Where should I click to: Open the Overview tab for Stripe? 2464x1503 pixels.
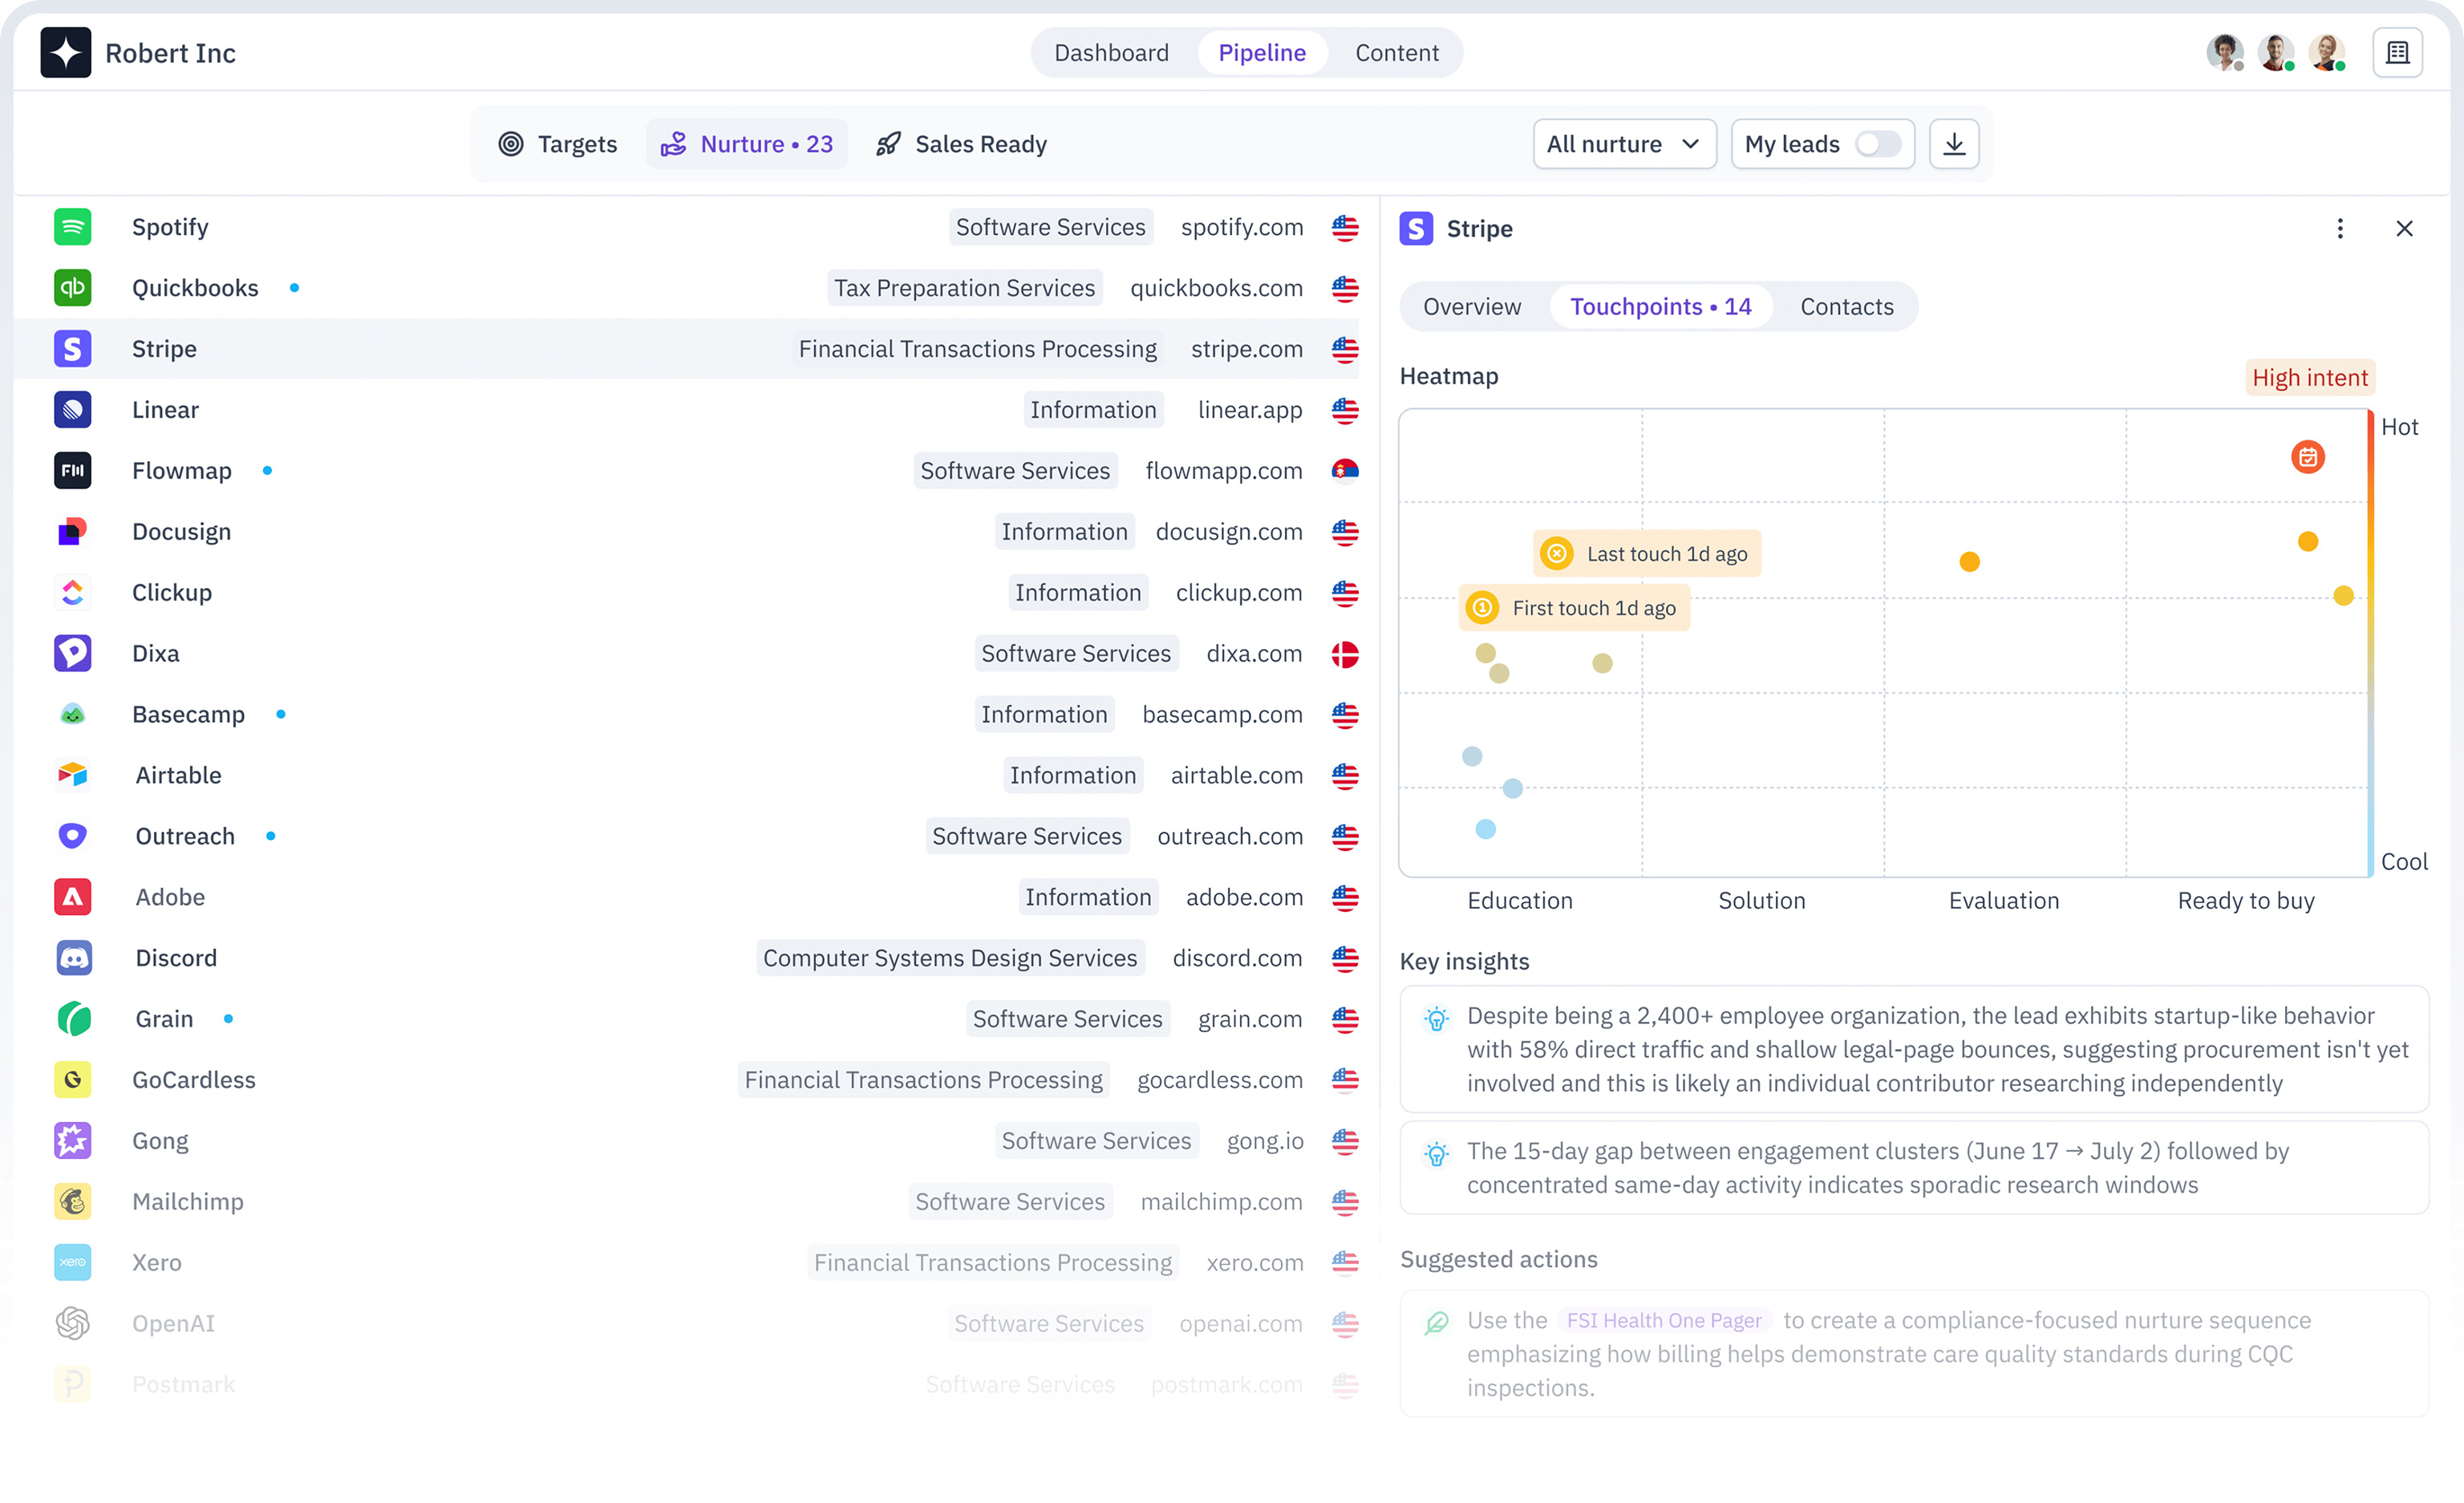click(1471, 307)
